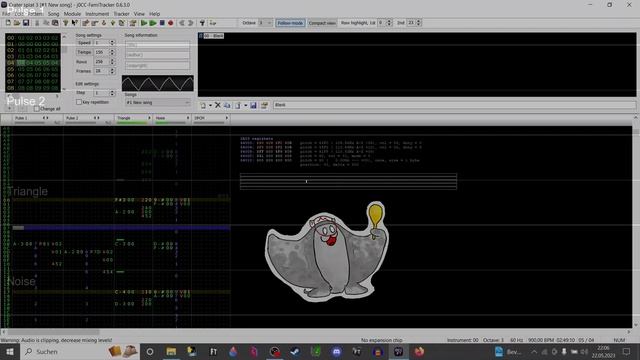
Task: Open the Instrument menu
Action: (x=97, y=14)
